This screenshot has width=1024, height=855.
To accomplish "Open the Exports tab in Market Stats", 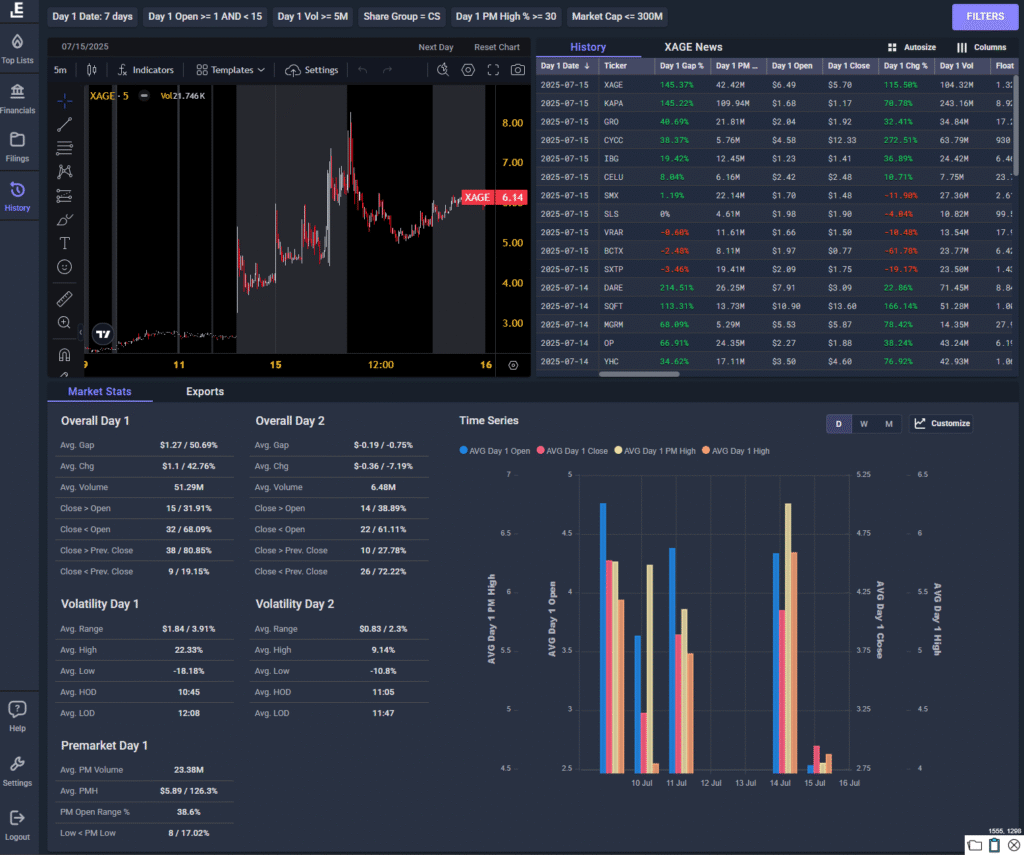I will [x=204, y=391].
